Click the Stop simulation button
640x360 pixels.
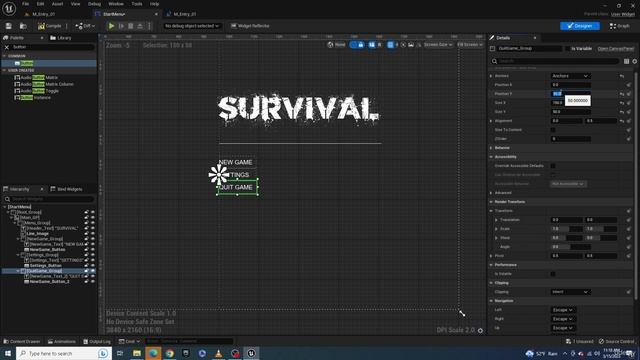pos(131,26)
